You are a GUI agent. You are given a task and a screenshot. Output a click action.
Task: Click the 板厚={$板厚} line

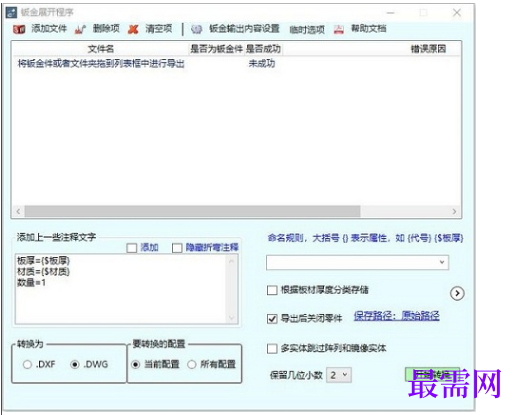point(43,260)
